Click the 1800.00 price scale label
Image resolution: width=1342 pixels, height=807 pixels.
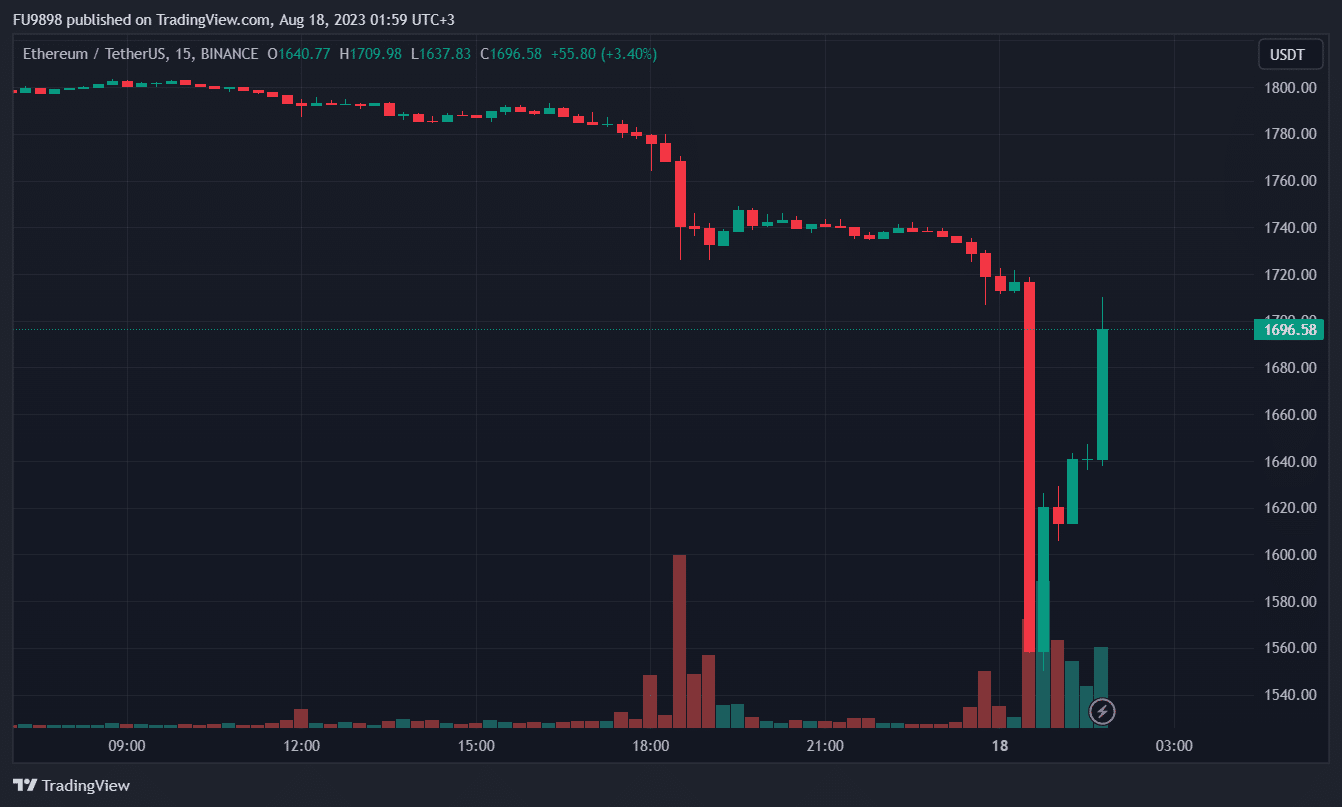click(1288, 88)
